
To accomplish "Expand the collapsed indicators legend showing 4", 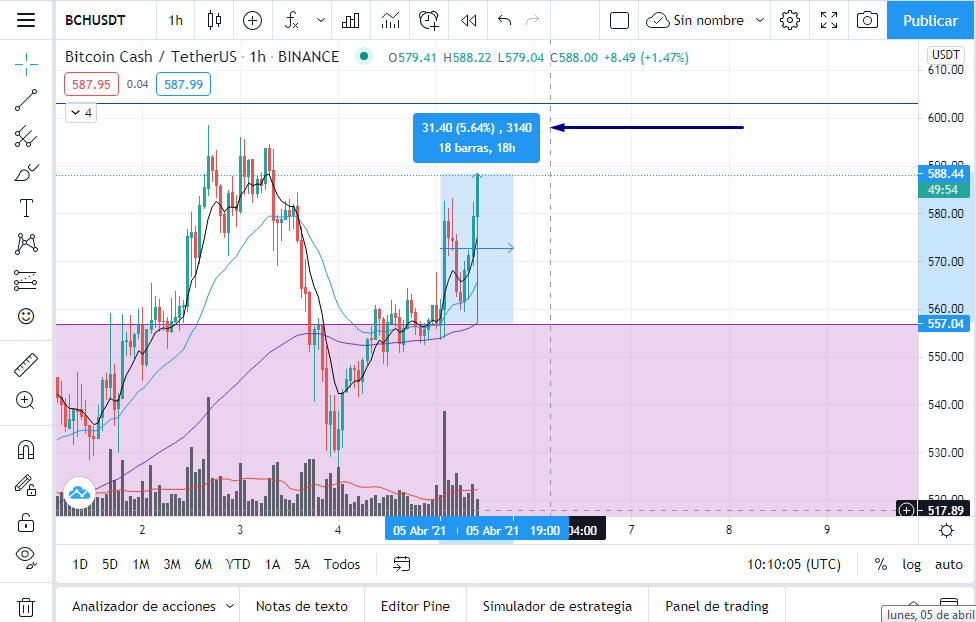I will coord(81,113).
